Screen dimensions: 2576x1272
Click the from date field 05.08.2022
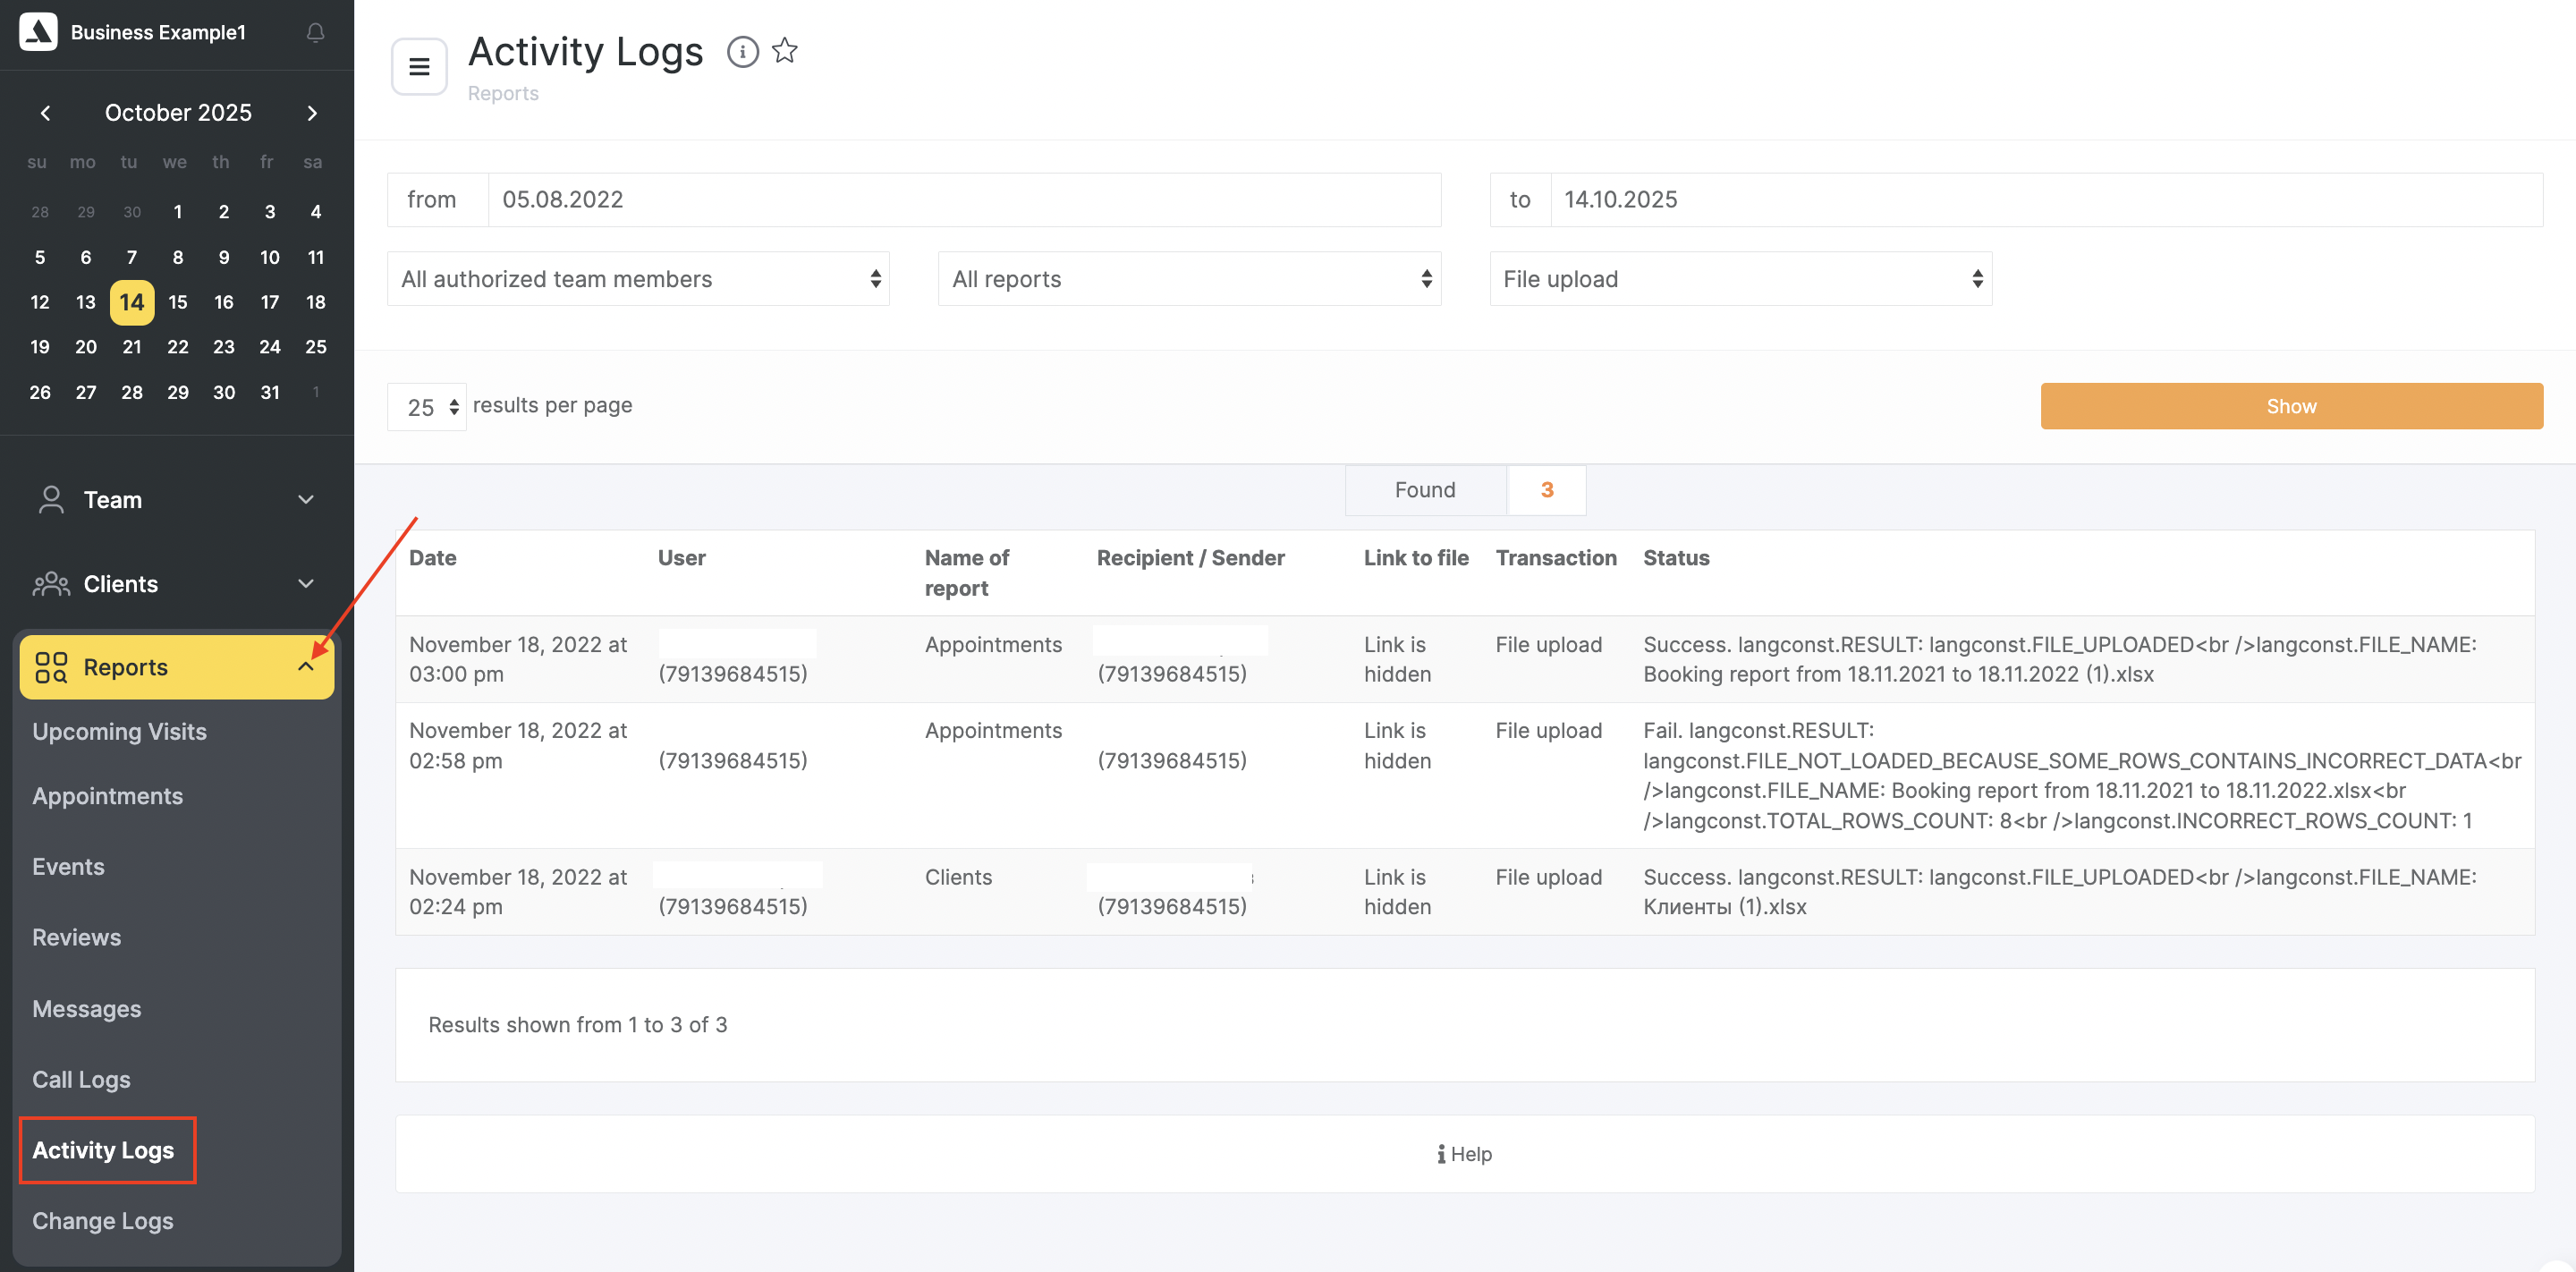pos(963,200)
